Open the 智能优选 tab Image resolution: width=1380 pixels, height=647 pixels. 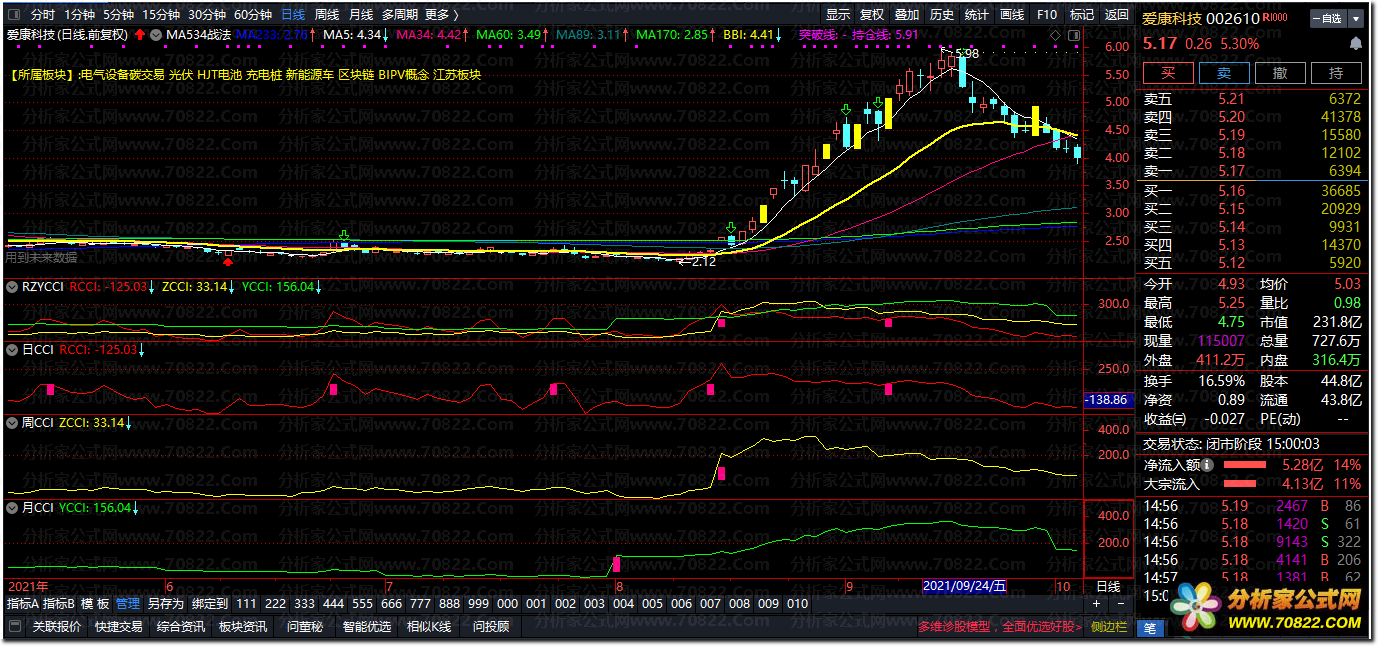(367, 627)
